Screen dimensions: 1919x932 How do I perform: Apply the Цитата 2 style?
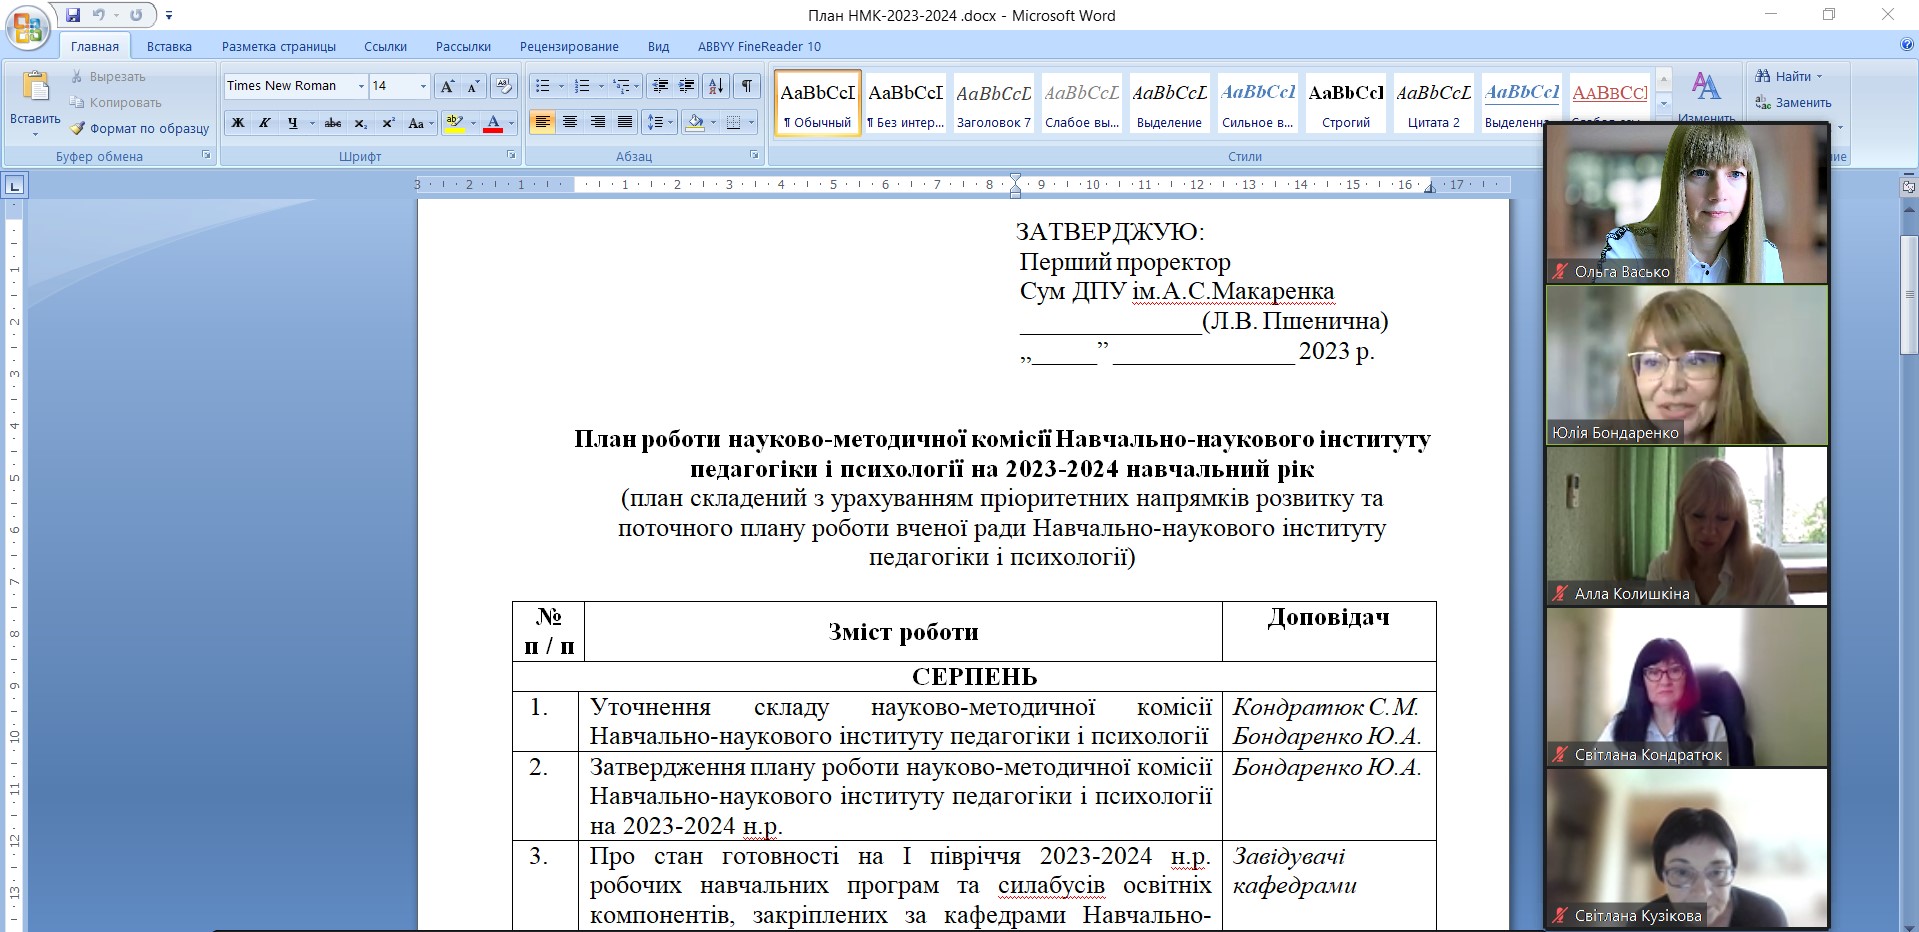point(1434,102)
